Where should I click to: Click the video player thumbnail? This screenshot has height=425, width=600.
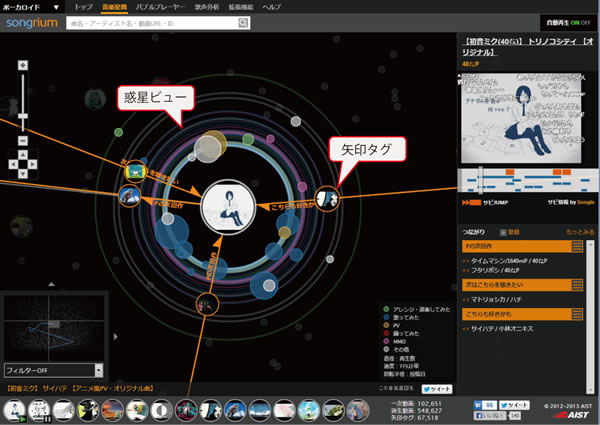(x=521, y=118)
